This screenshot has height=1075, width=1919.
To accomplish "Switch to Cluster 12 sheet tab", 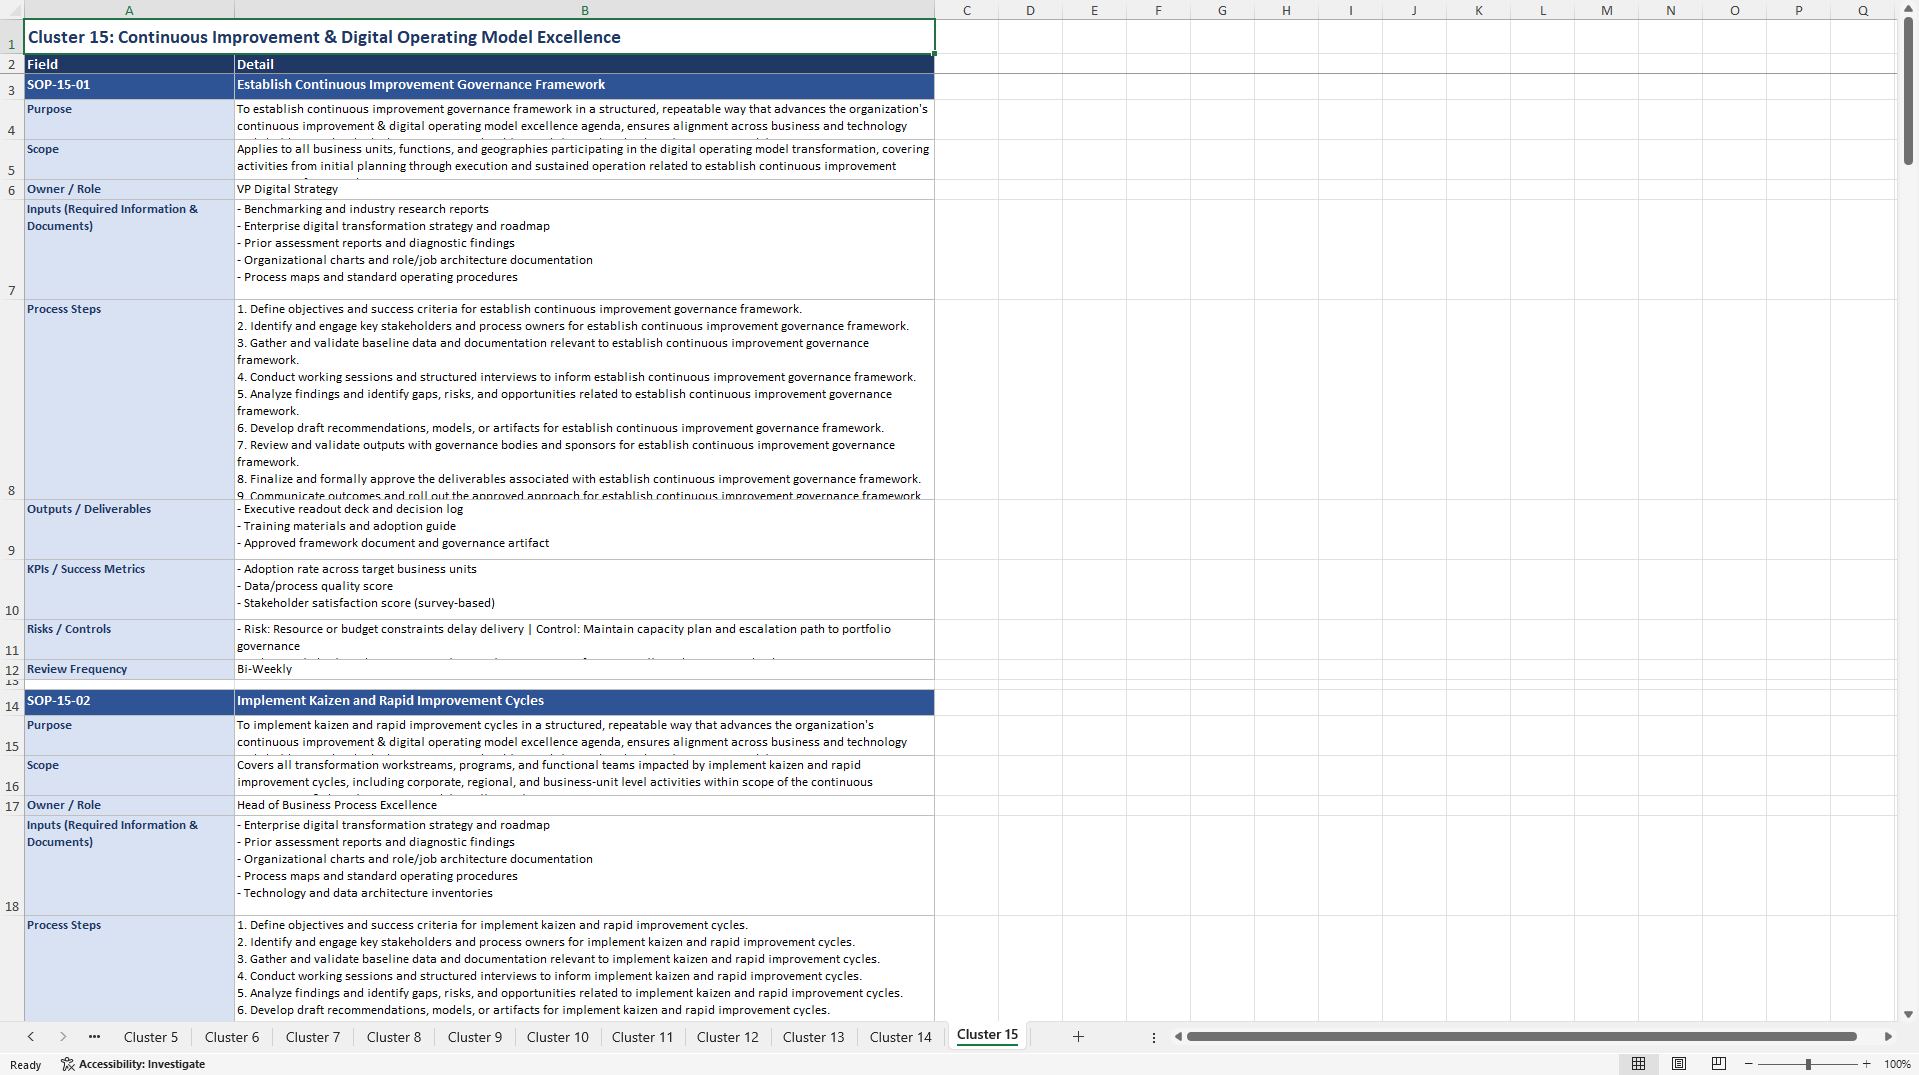I will click(x=728, y=1037).
